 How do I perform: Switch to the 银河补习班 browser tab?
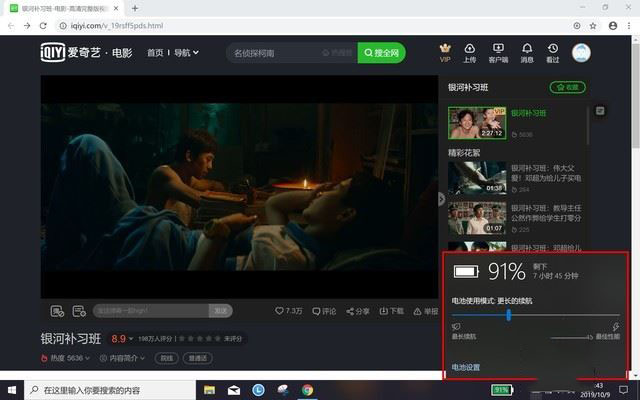coord(64,8)
